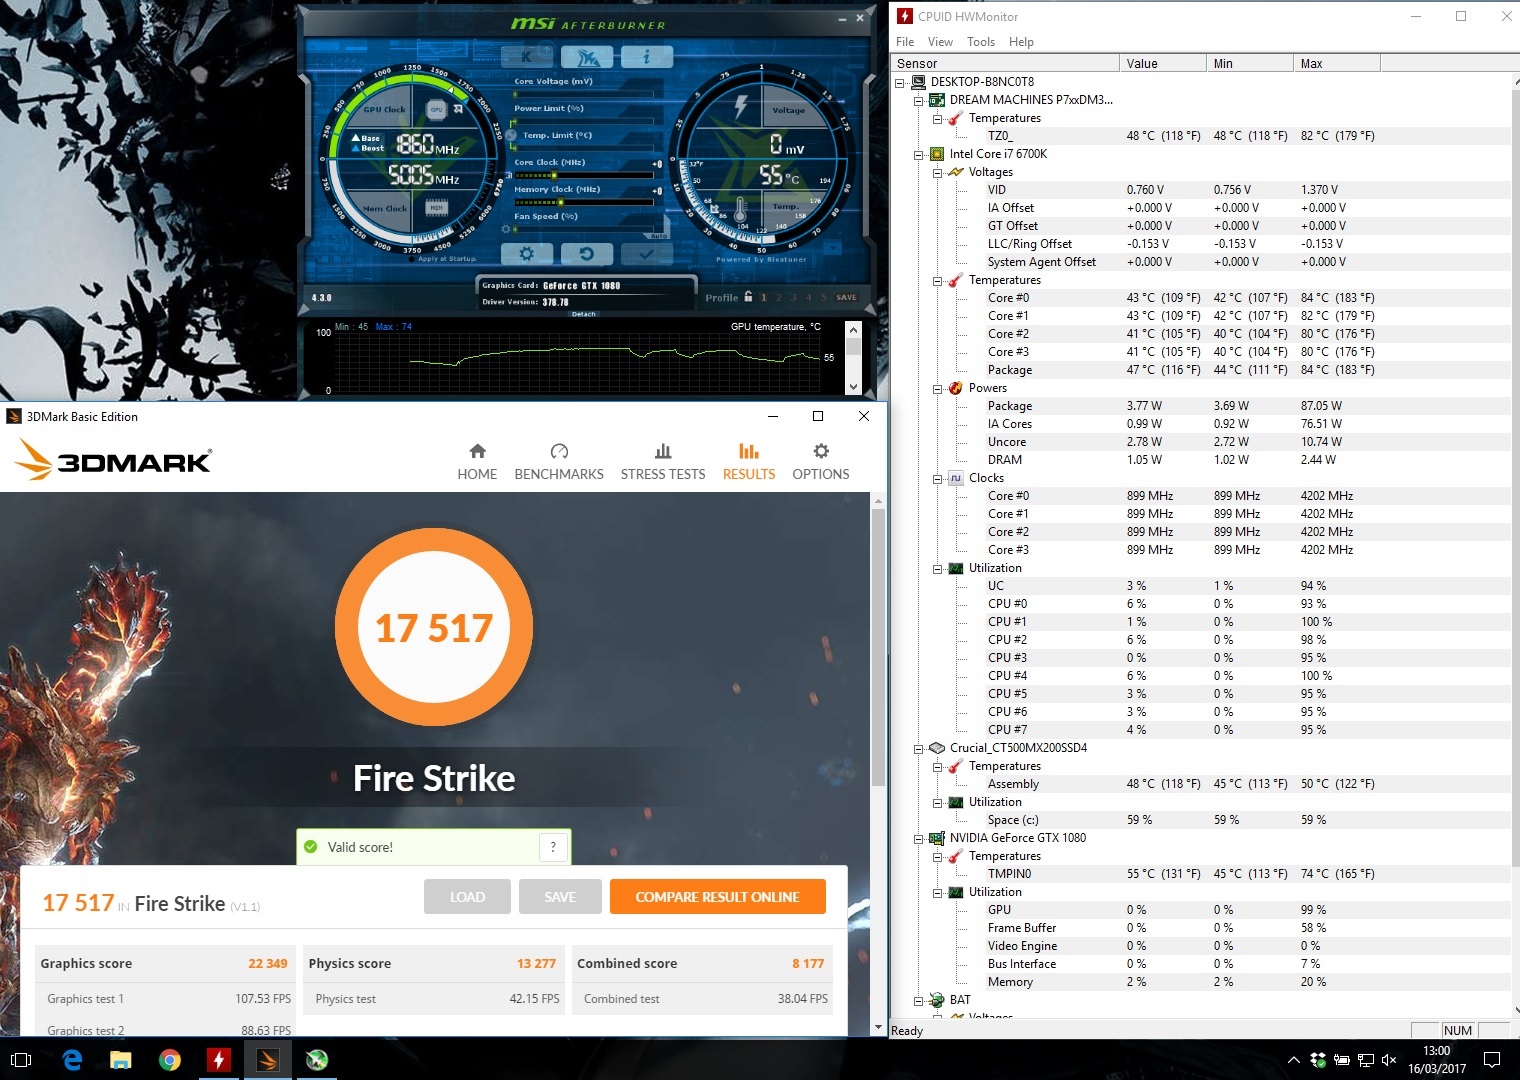1520x1080 pixels.
Task: Open HWMonitor View menu
Action: [x=940, y=42]
